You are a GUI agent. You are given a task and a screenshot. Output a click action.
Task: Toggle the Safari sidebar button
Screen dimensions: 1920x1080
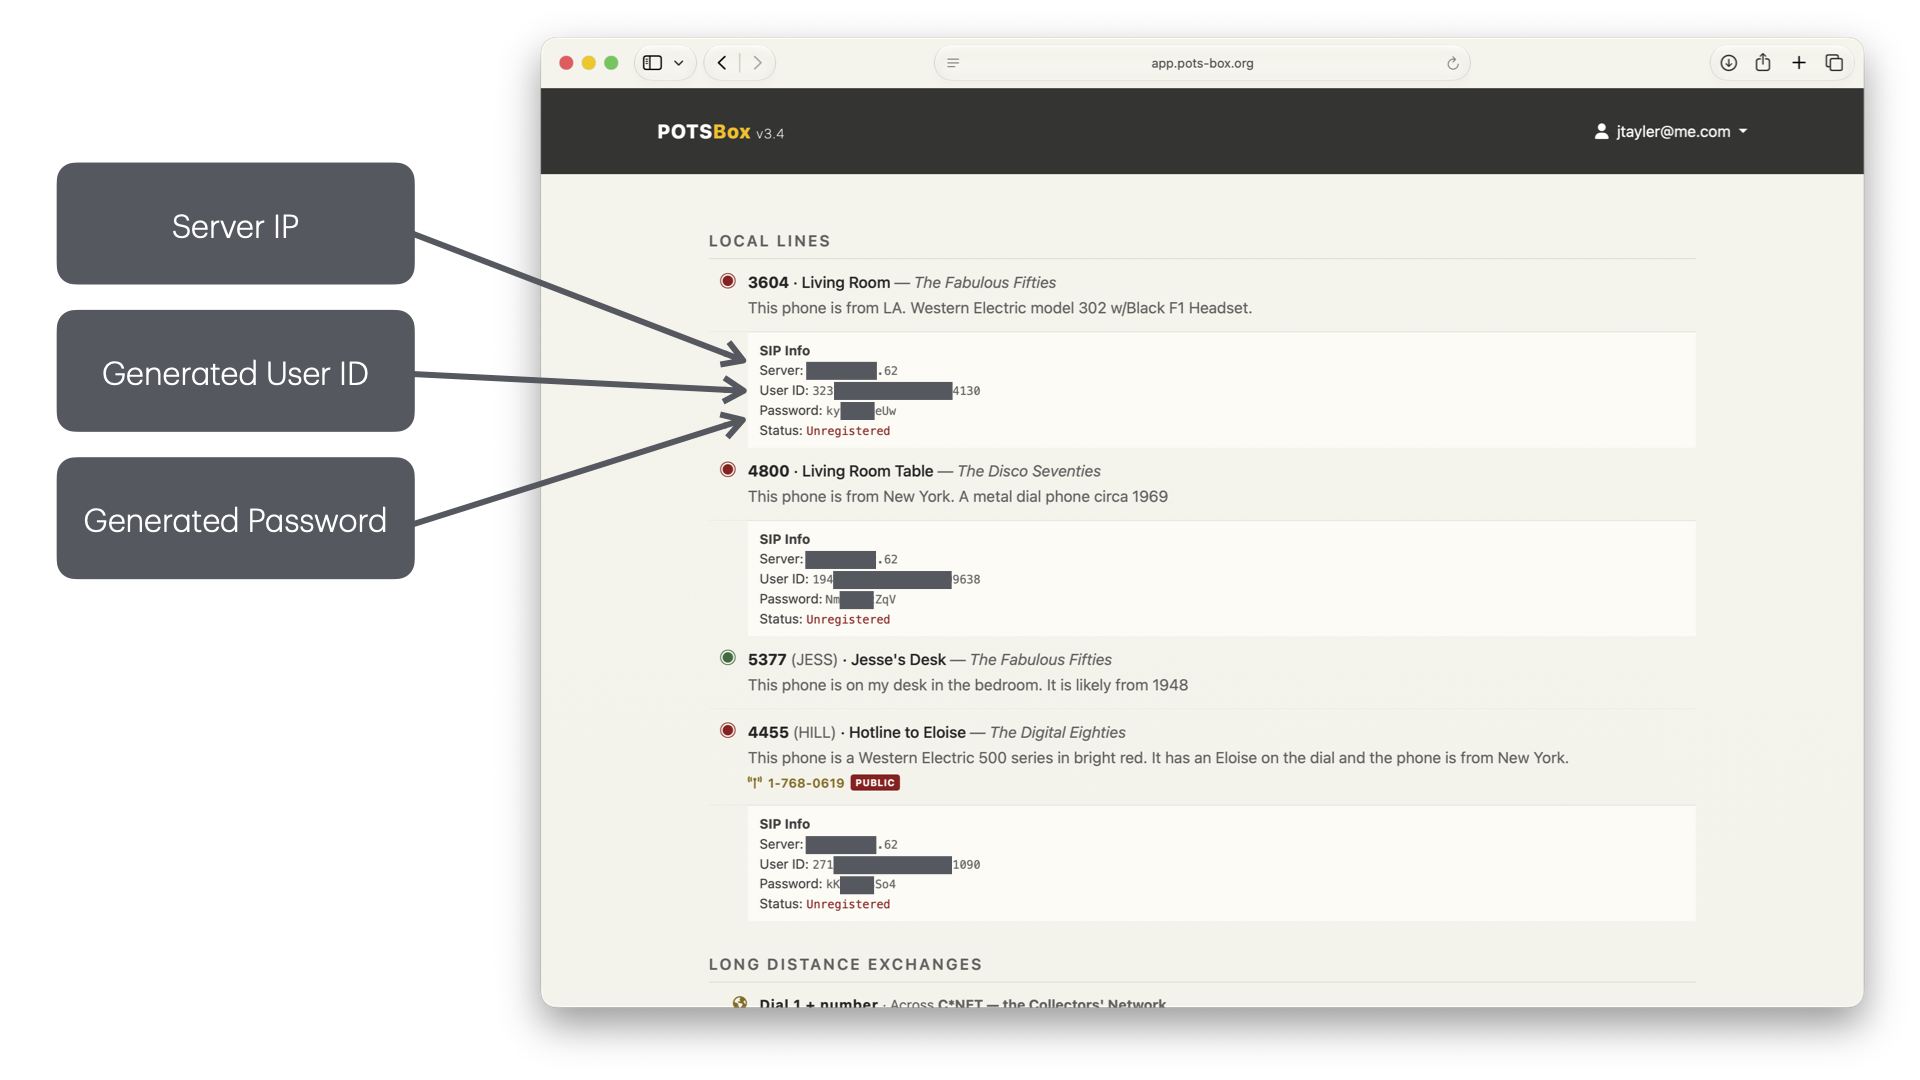[652, 63]
